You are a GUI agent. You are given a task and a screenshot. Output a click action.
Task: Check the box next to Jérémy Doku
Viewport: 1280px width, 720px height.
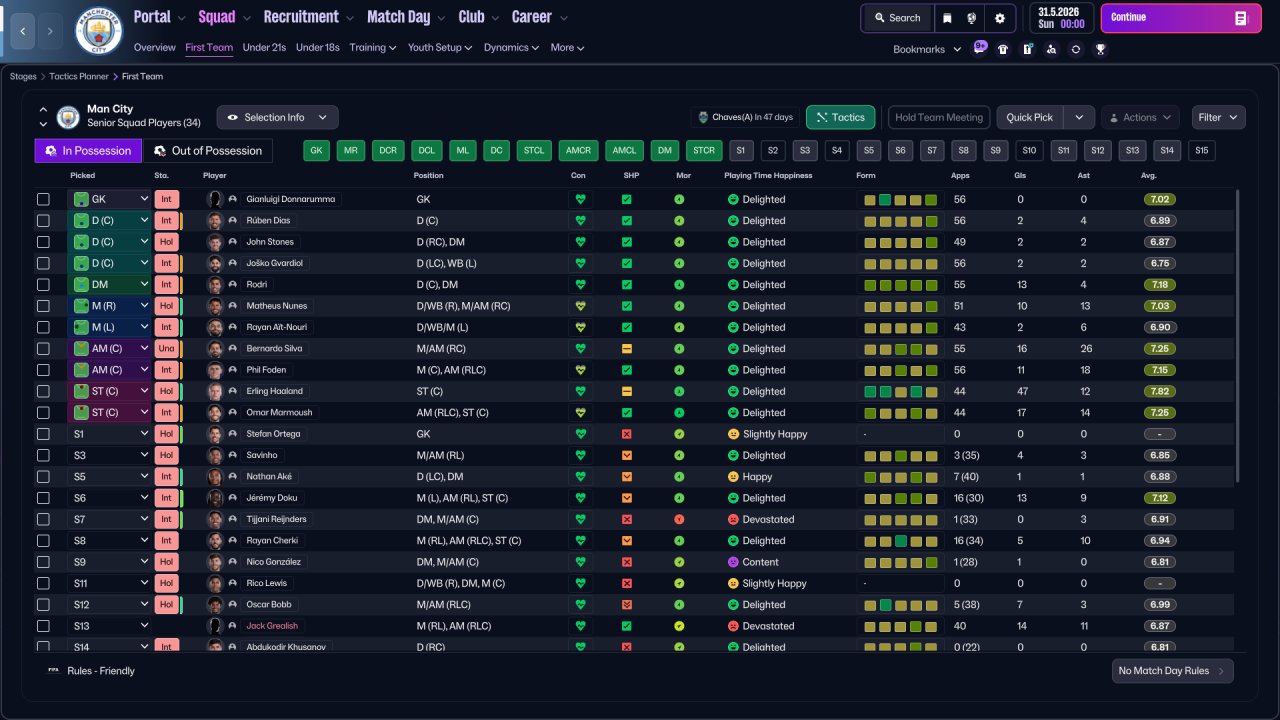click(x=43, y=498)
